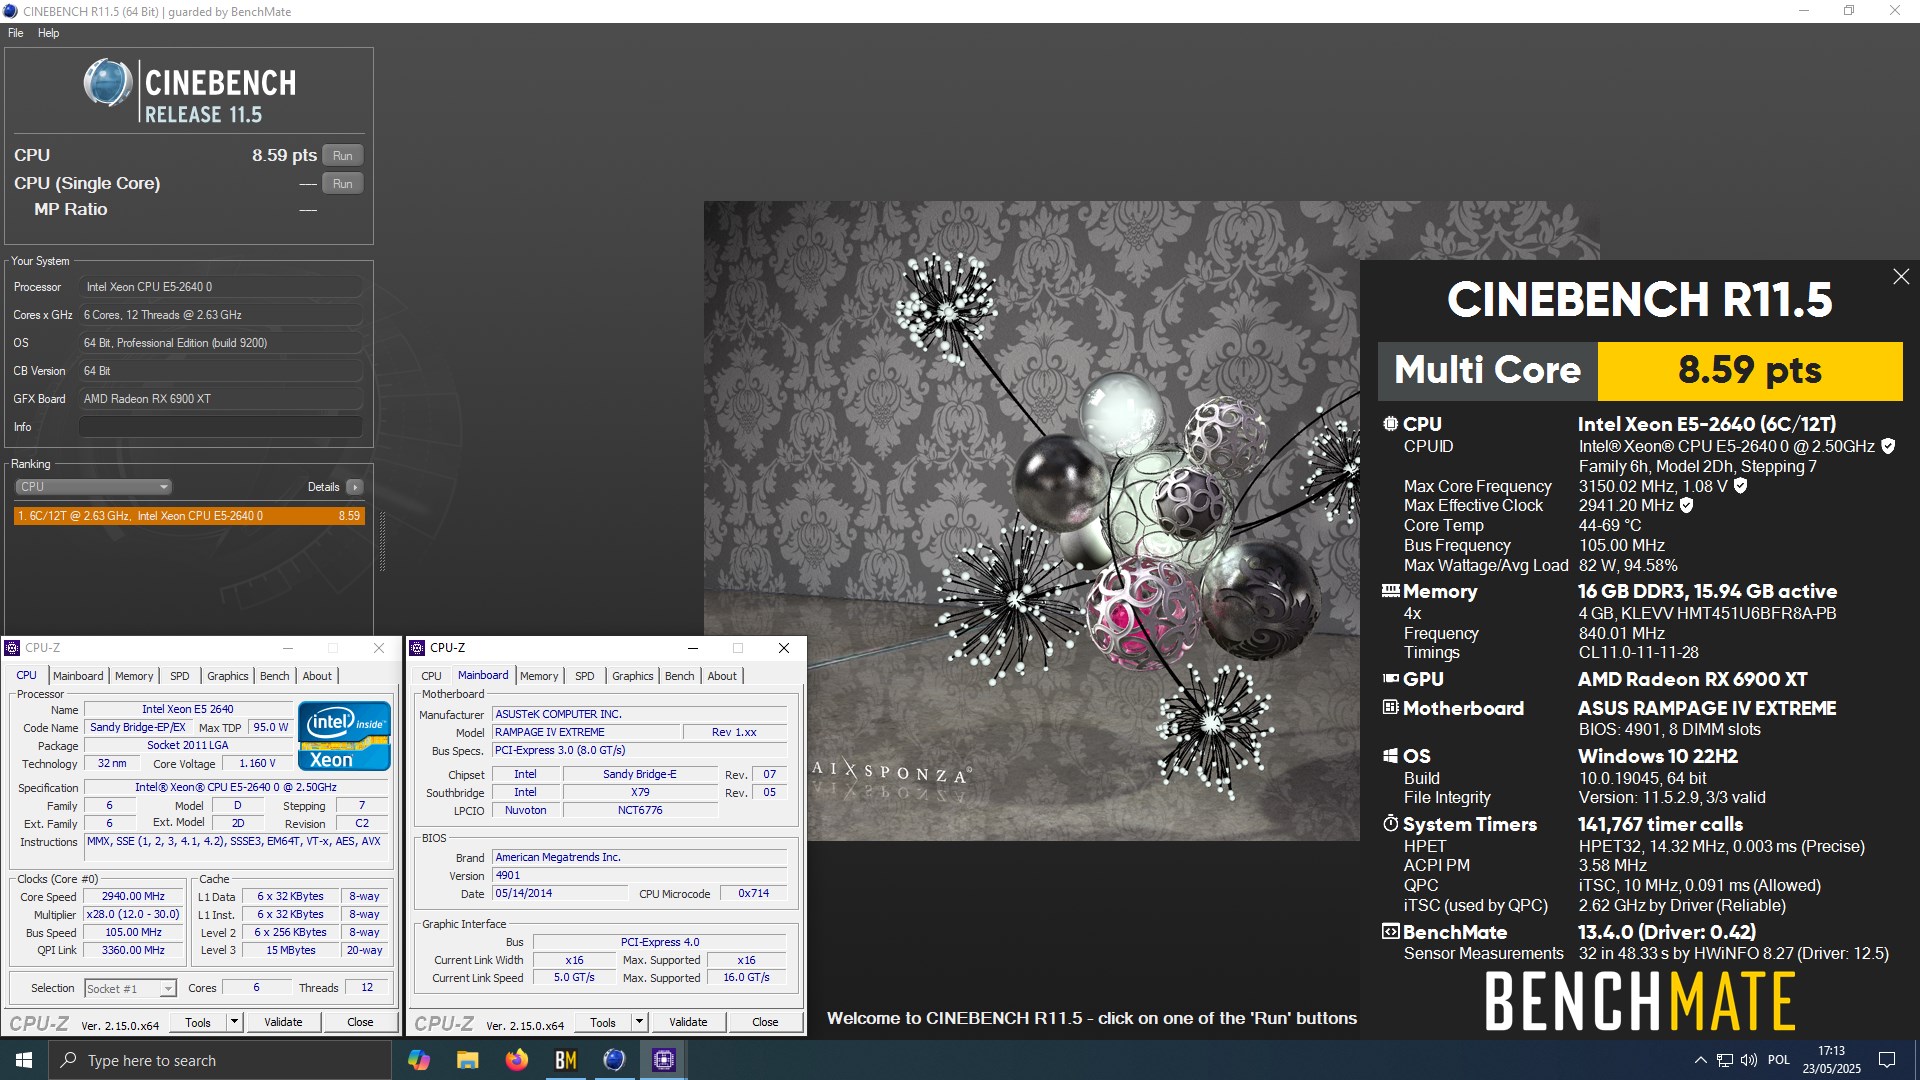Switch the POL input language indicator
This screenshot has width=1920, height=1080.
(1779, 1060)
